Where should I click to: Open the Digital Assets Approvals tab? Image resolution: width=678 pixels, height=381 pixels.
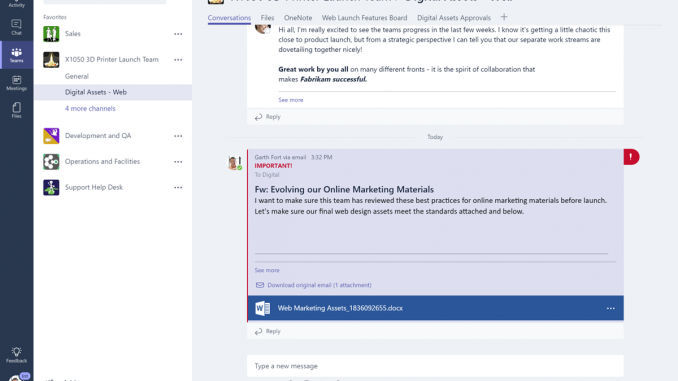(454, 18)
